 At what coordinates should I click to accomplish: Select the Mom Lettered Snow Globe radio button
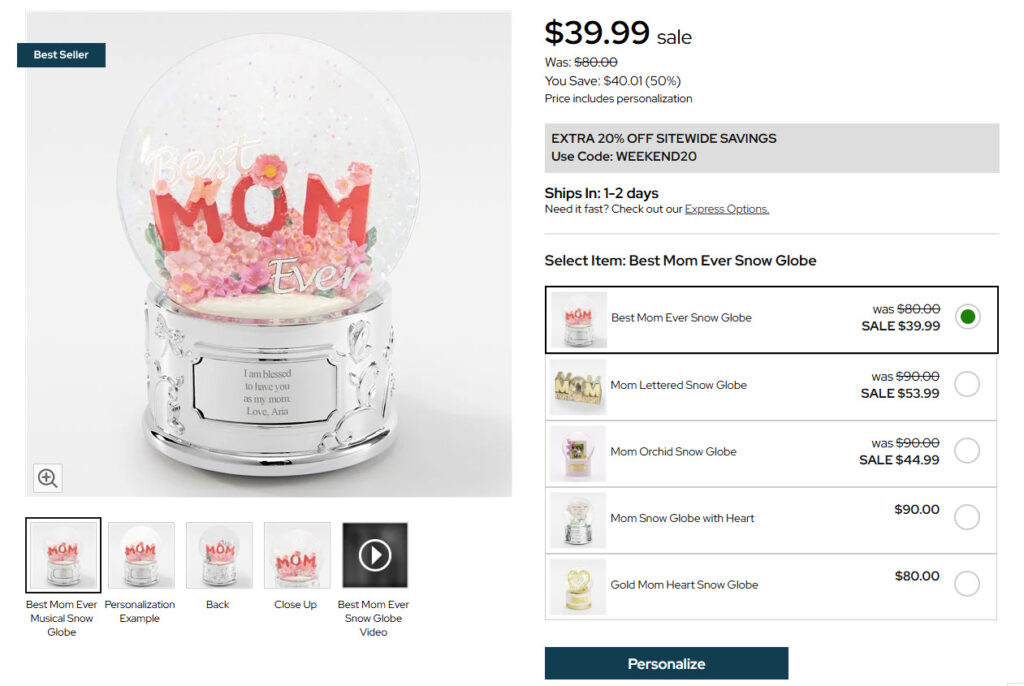click(x=967, y=384)
